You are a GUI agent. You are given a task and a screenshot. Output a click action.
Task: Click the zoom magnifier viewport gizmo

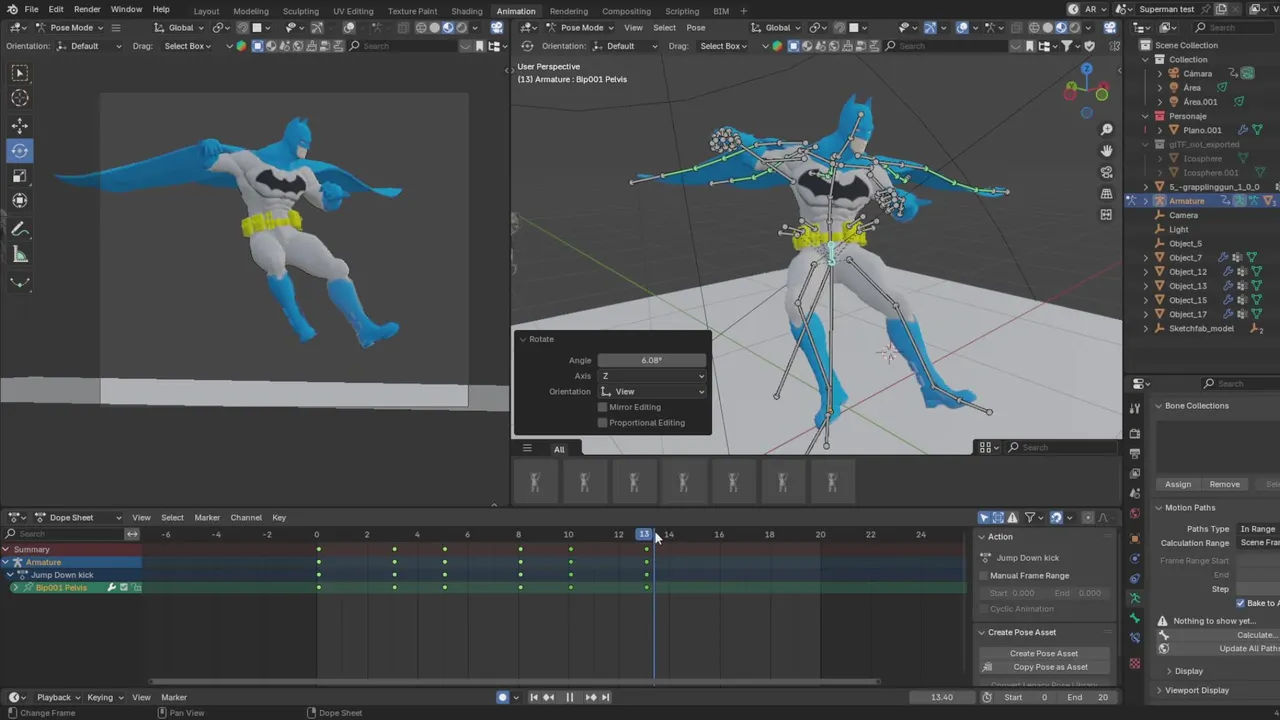click(x=1106, y=130)
